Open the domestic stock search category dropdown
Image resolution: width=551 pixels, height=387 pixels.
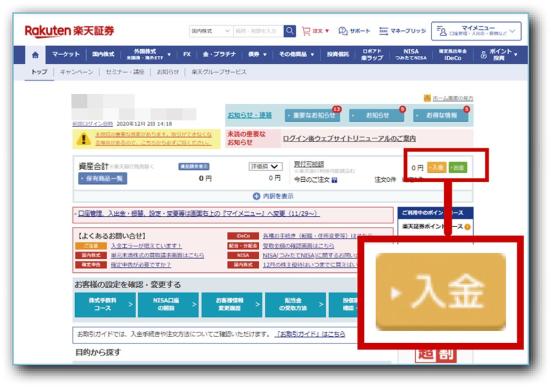pyautogui.click(x=210, y=31)
